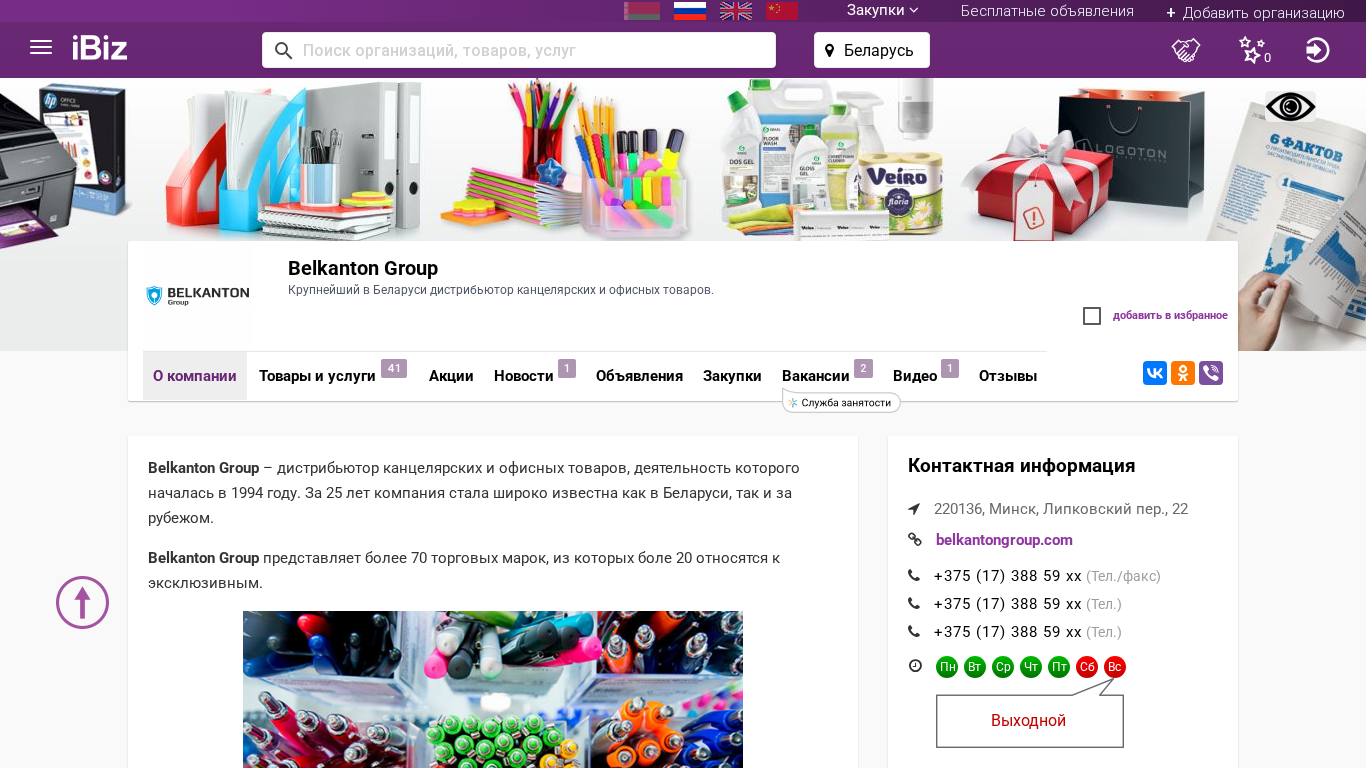The height and width of the screenshot is (768, 1366).
Task: Click the 'Выходной' tooltip text
Action: tap(1028, 721)
